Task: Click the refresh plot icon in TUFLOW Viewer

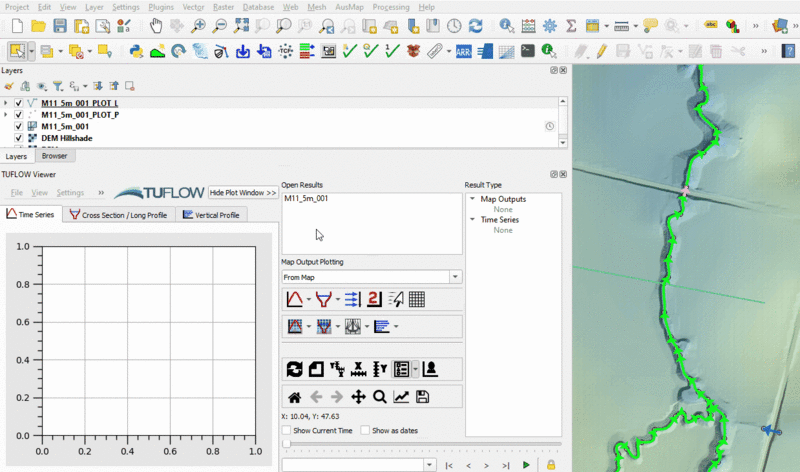Action: [294, 368]
